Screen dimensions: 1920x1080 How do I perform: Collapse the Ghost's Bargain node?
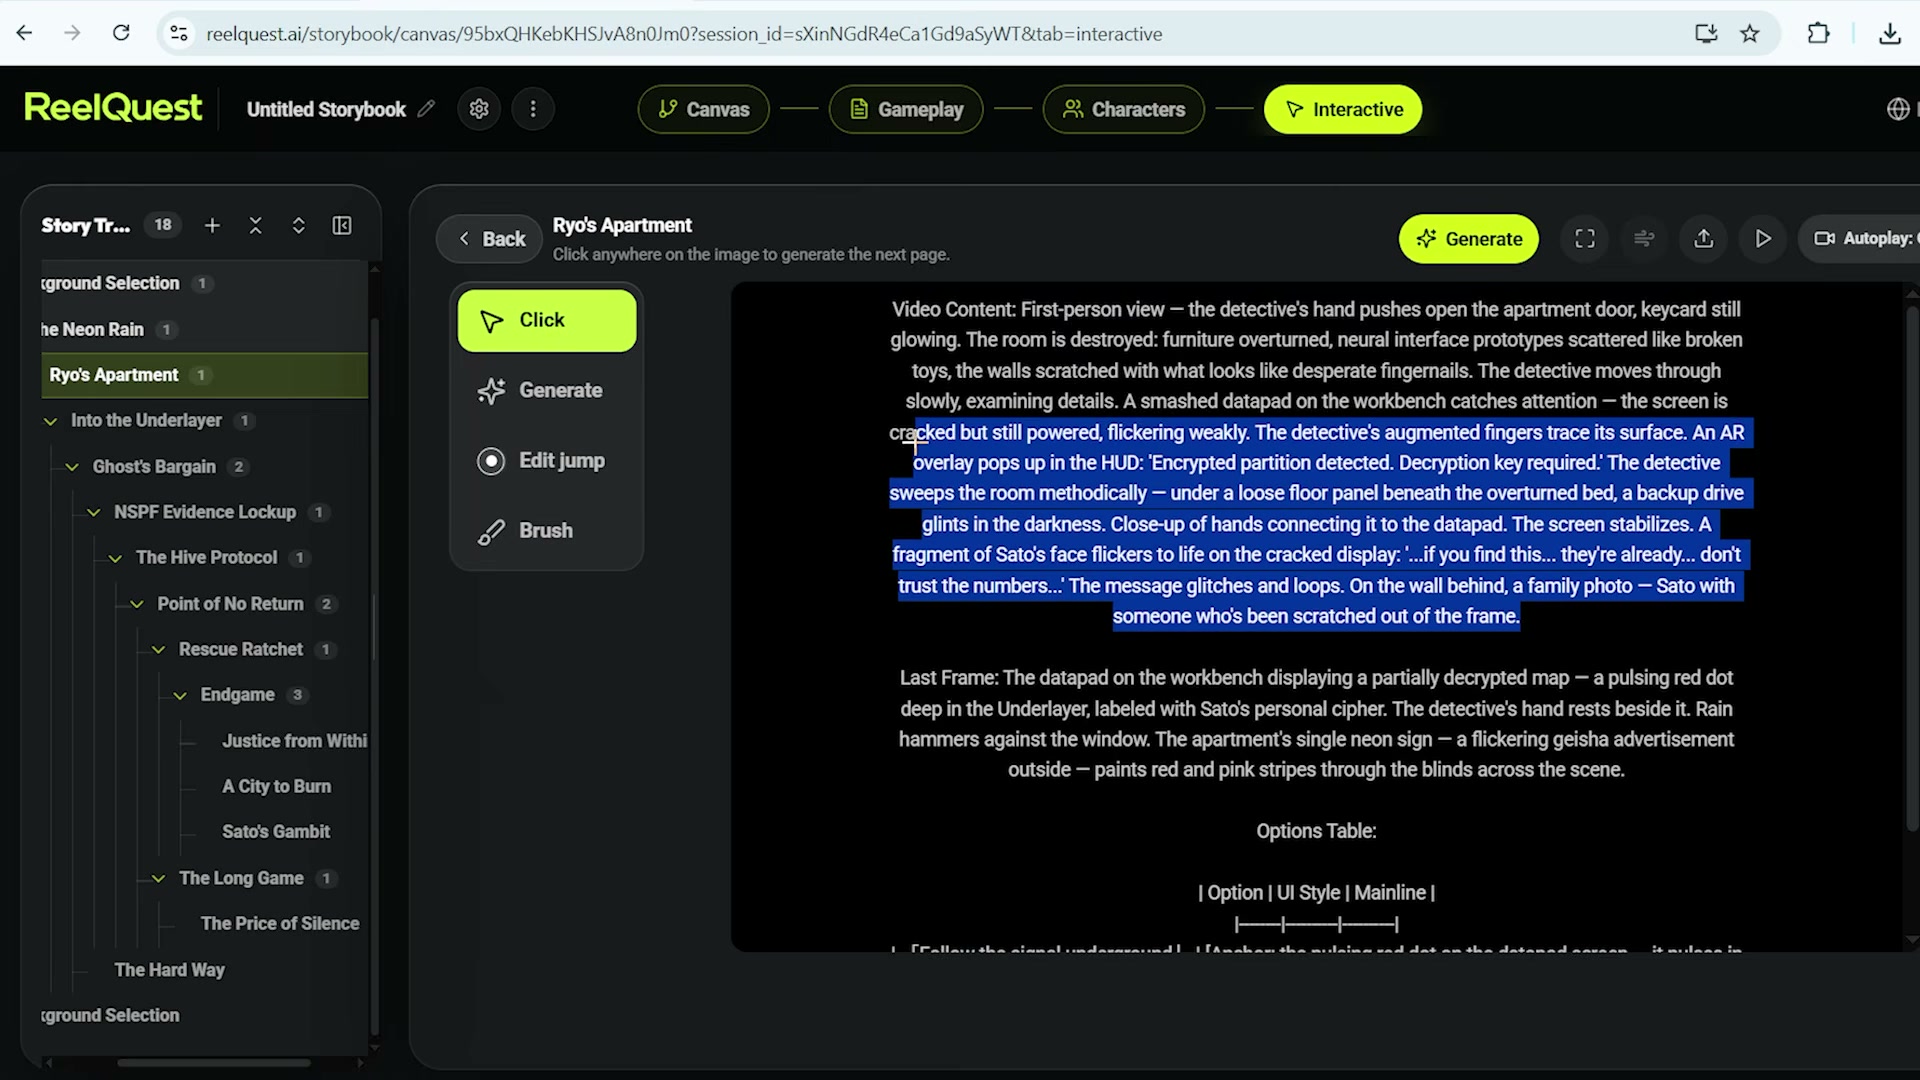72,467
